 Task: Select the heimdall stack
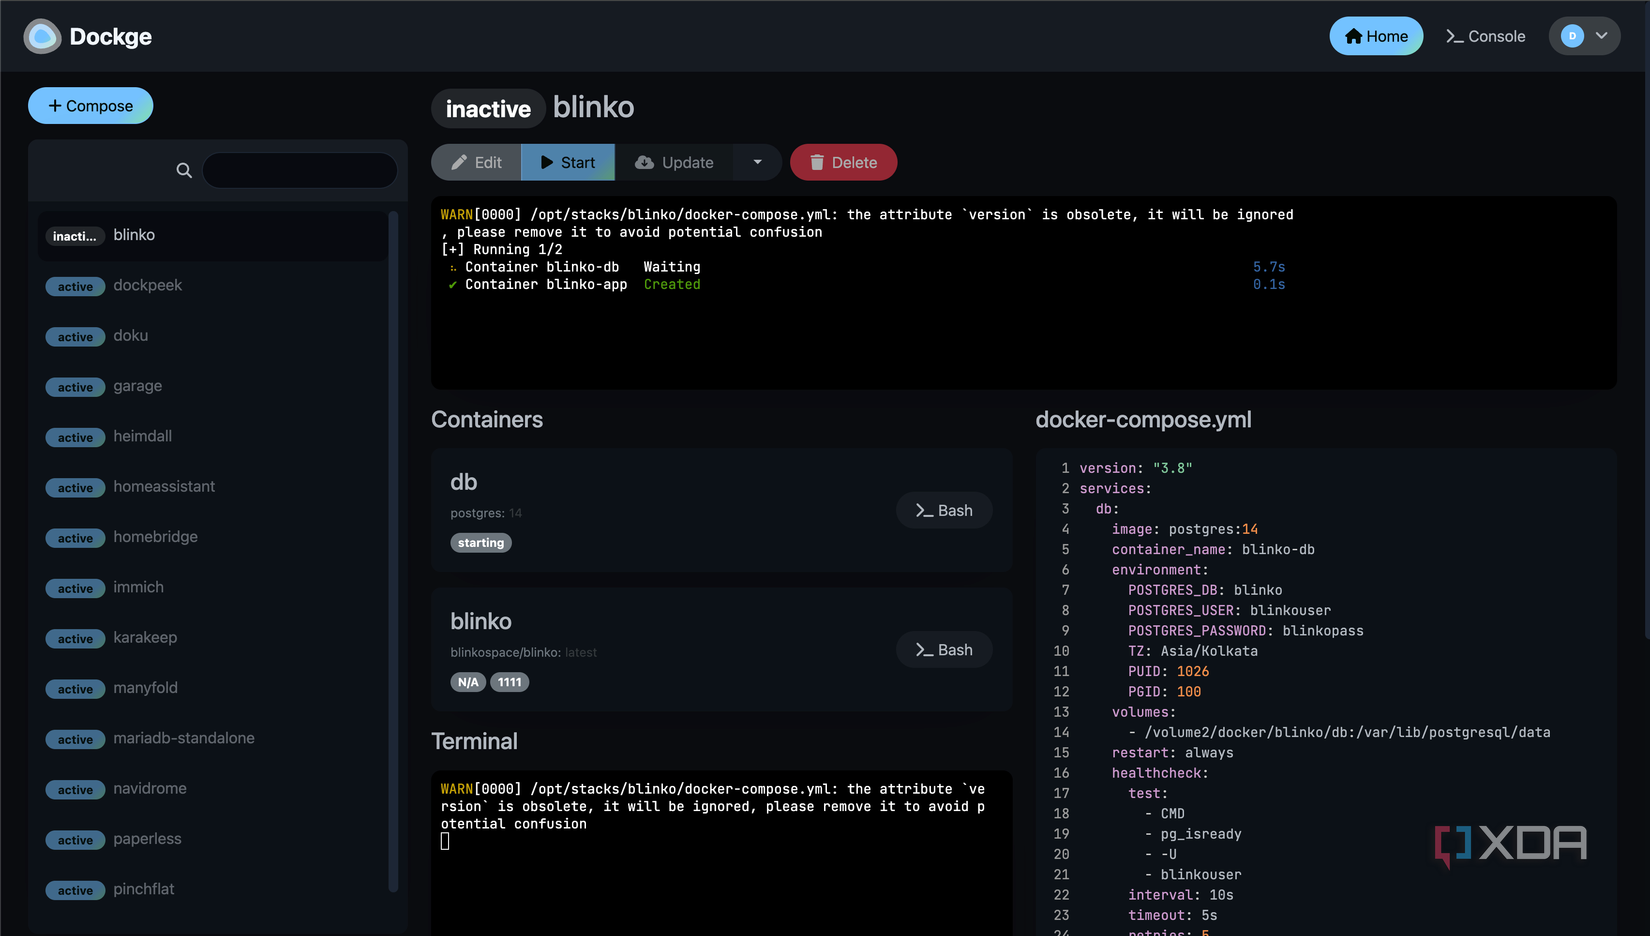213,437
